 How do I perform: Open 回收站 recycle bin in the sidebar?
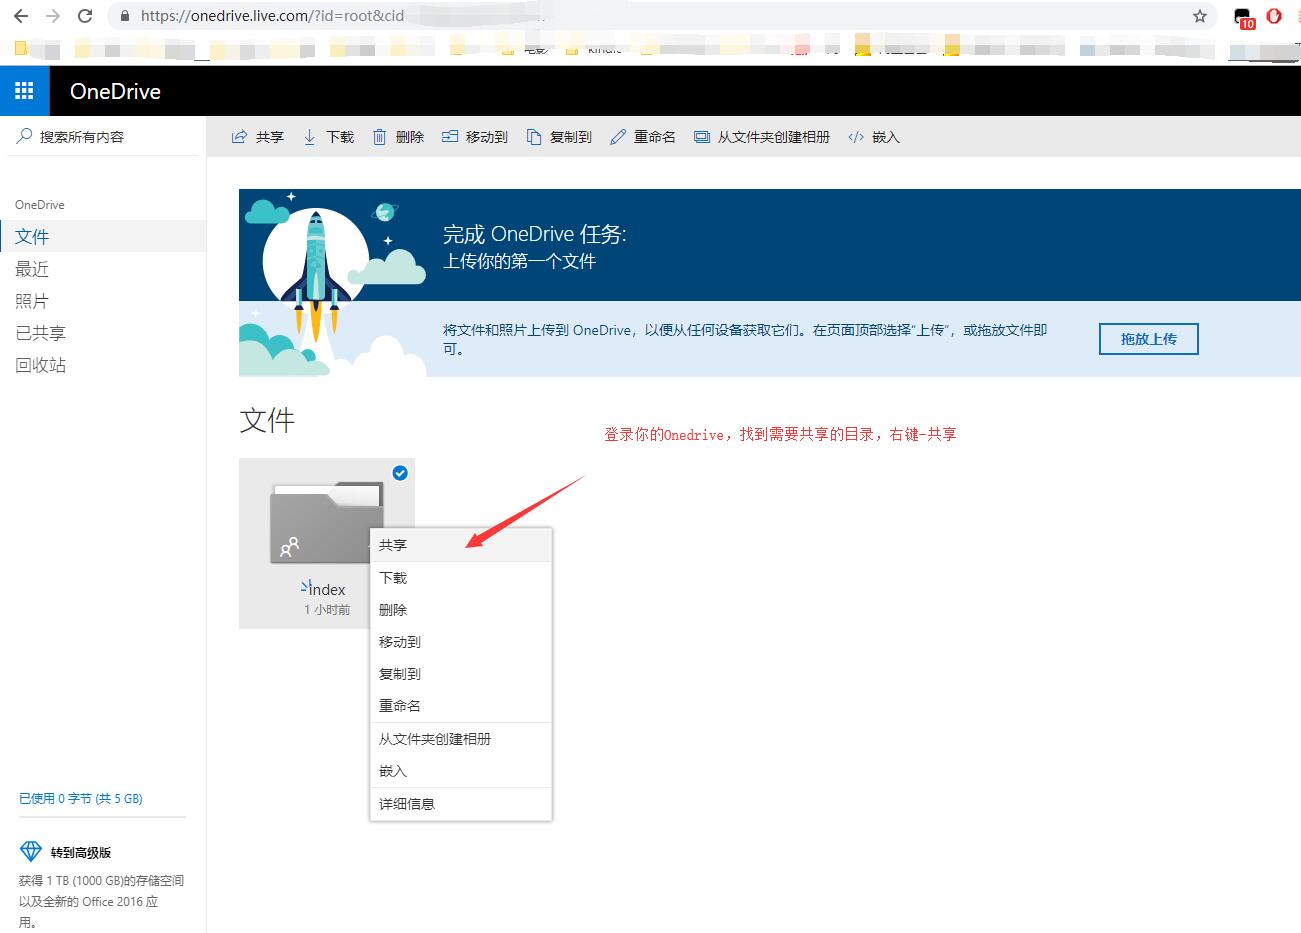tap(103, 365)
